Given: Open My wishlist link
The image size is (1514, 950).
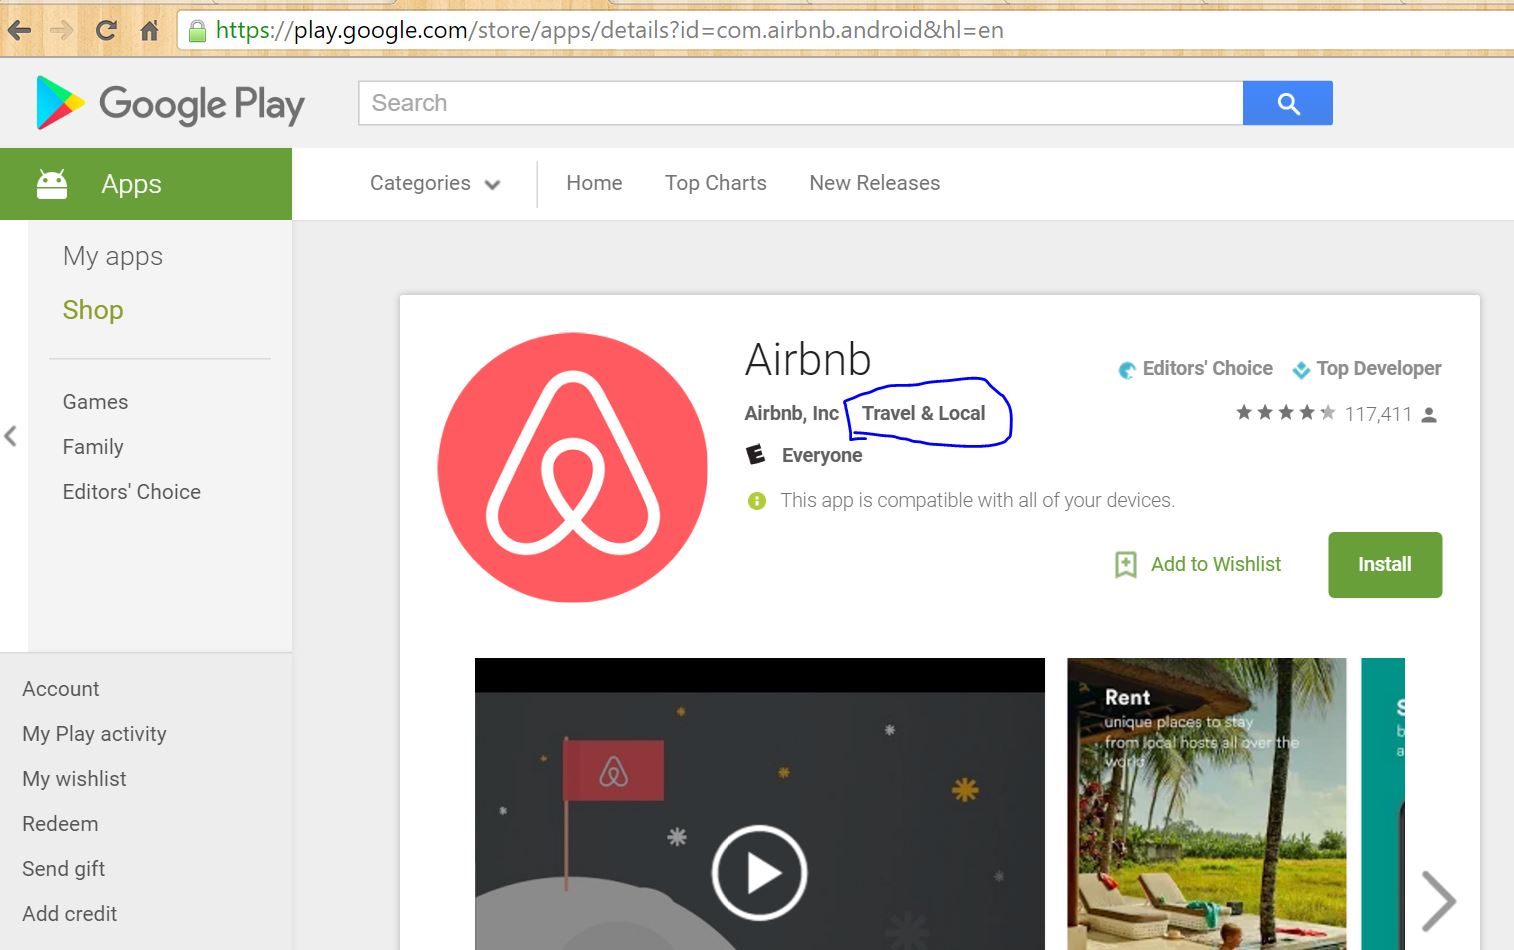Looking at the screenshot, I should [x=74, y=779].
